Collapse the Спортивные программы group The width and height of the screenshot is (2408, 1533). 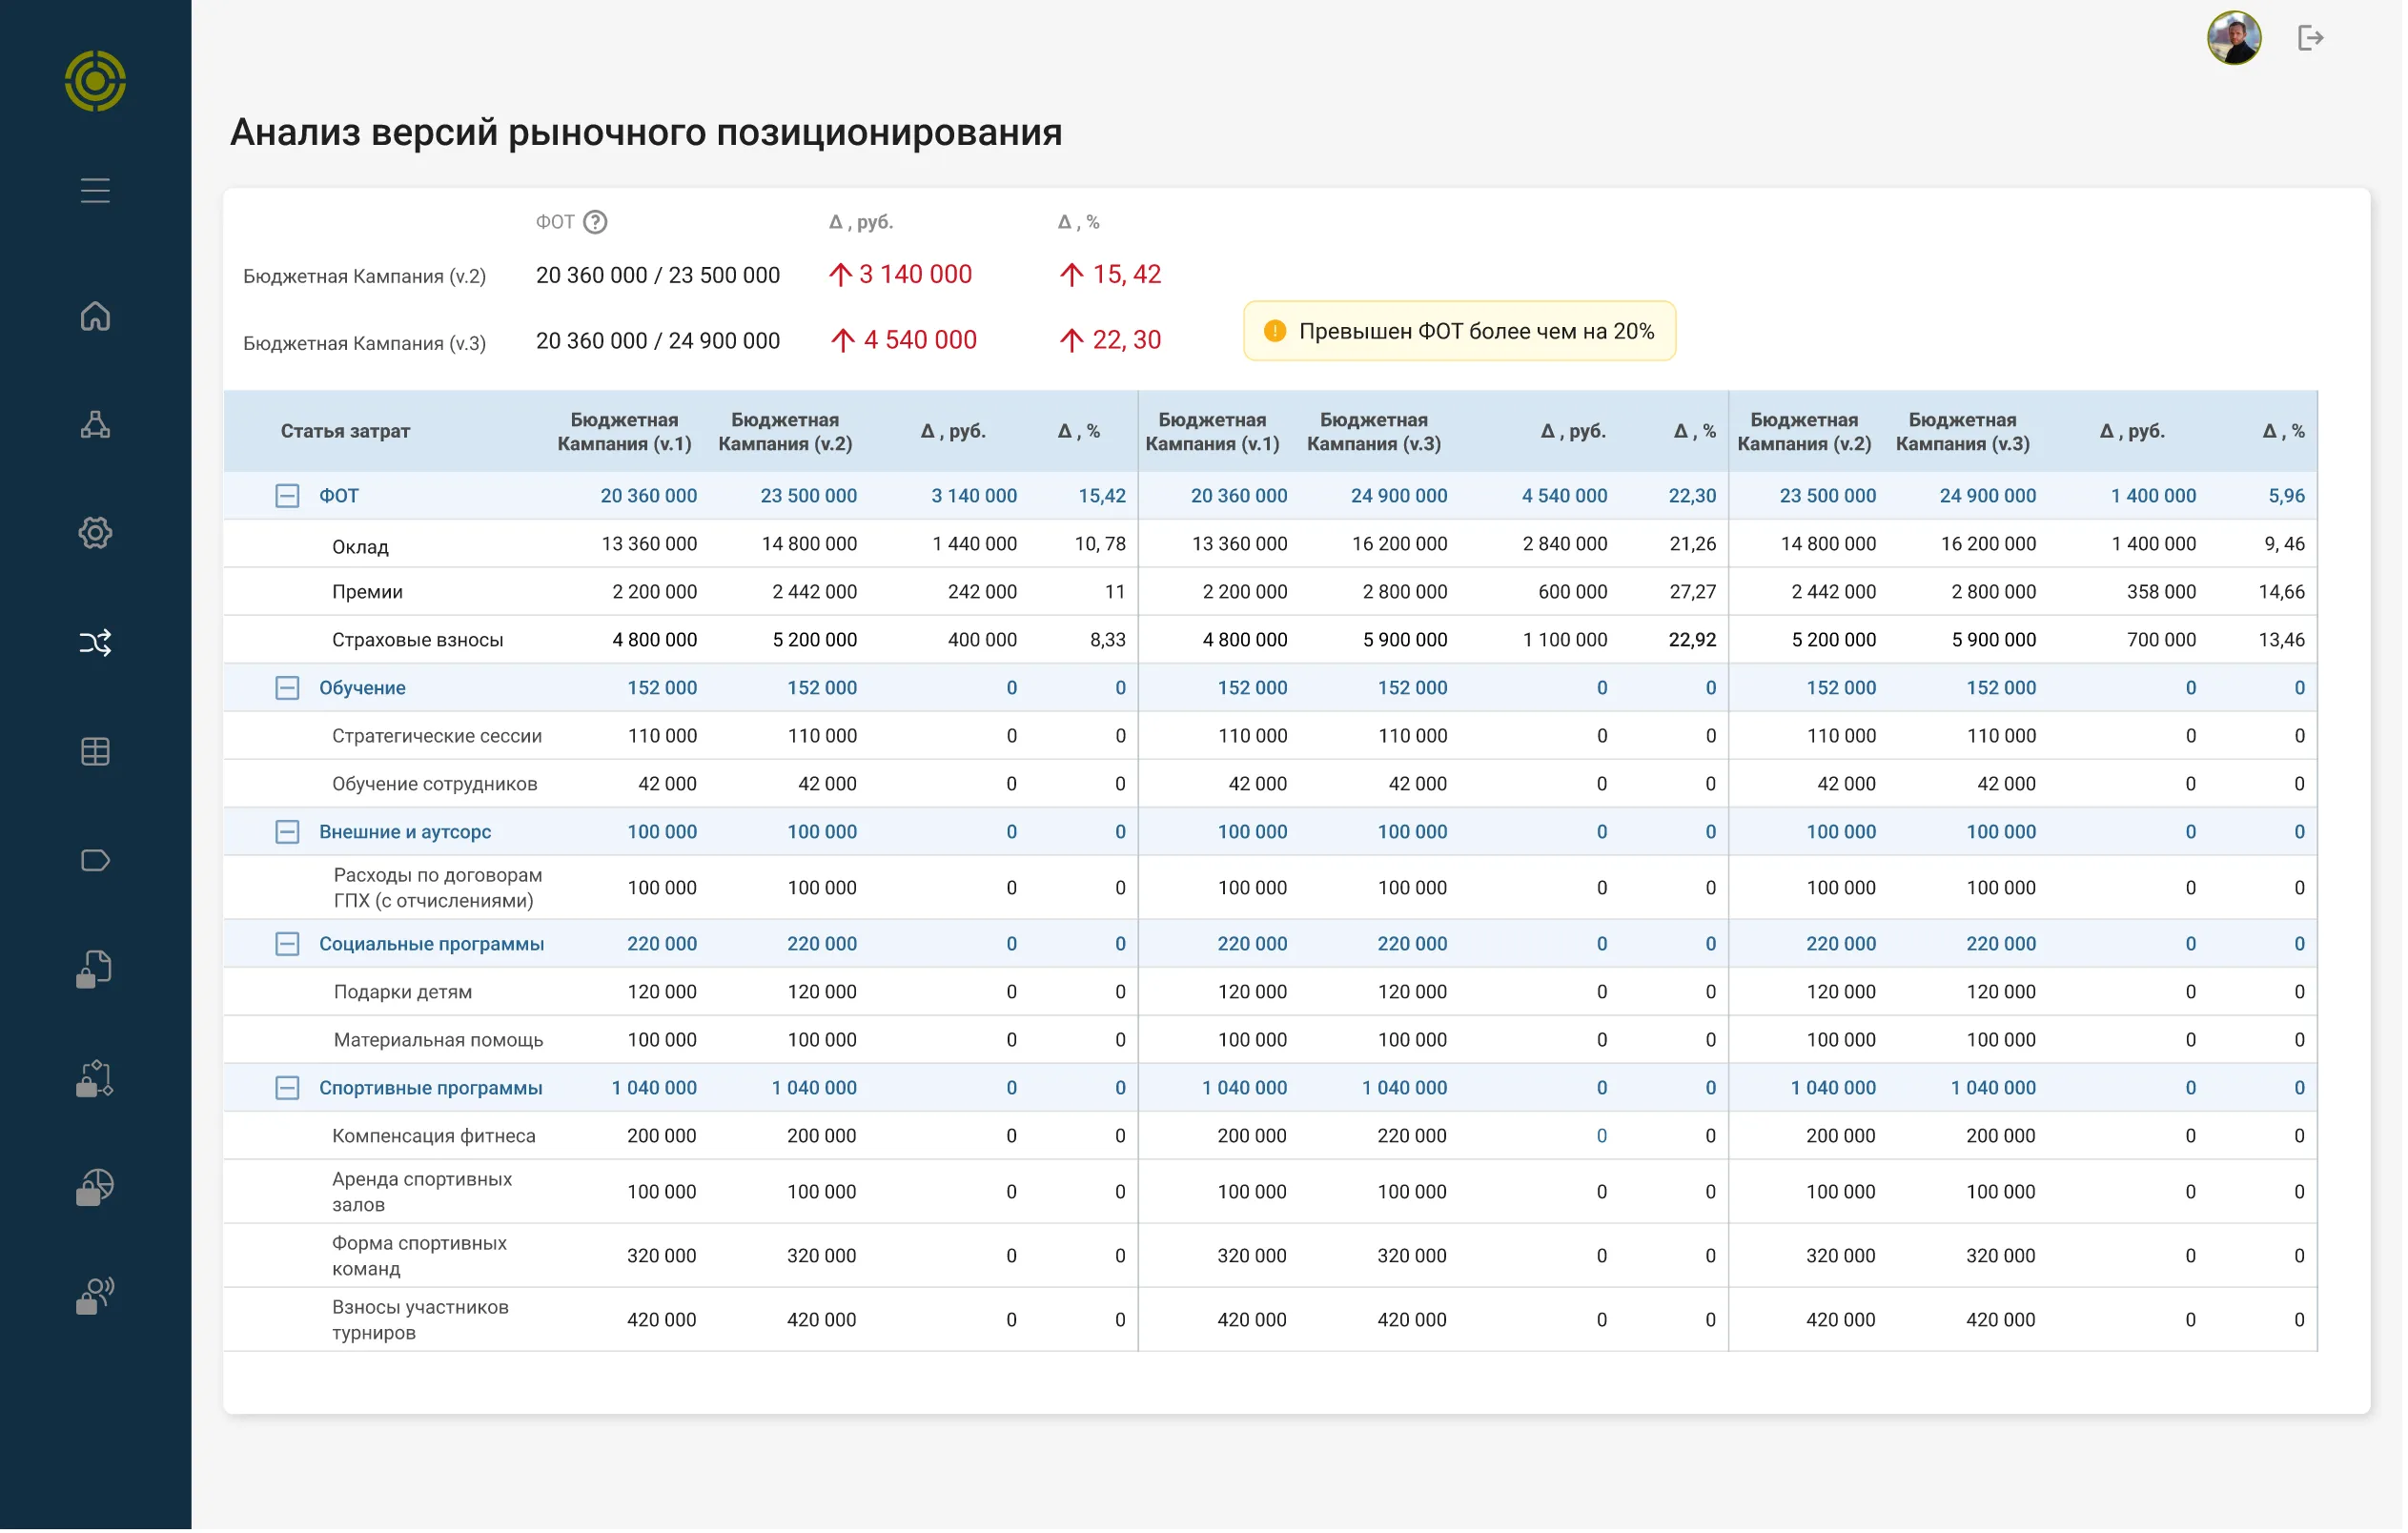[x=287, y=1088]
